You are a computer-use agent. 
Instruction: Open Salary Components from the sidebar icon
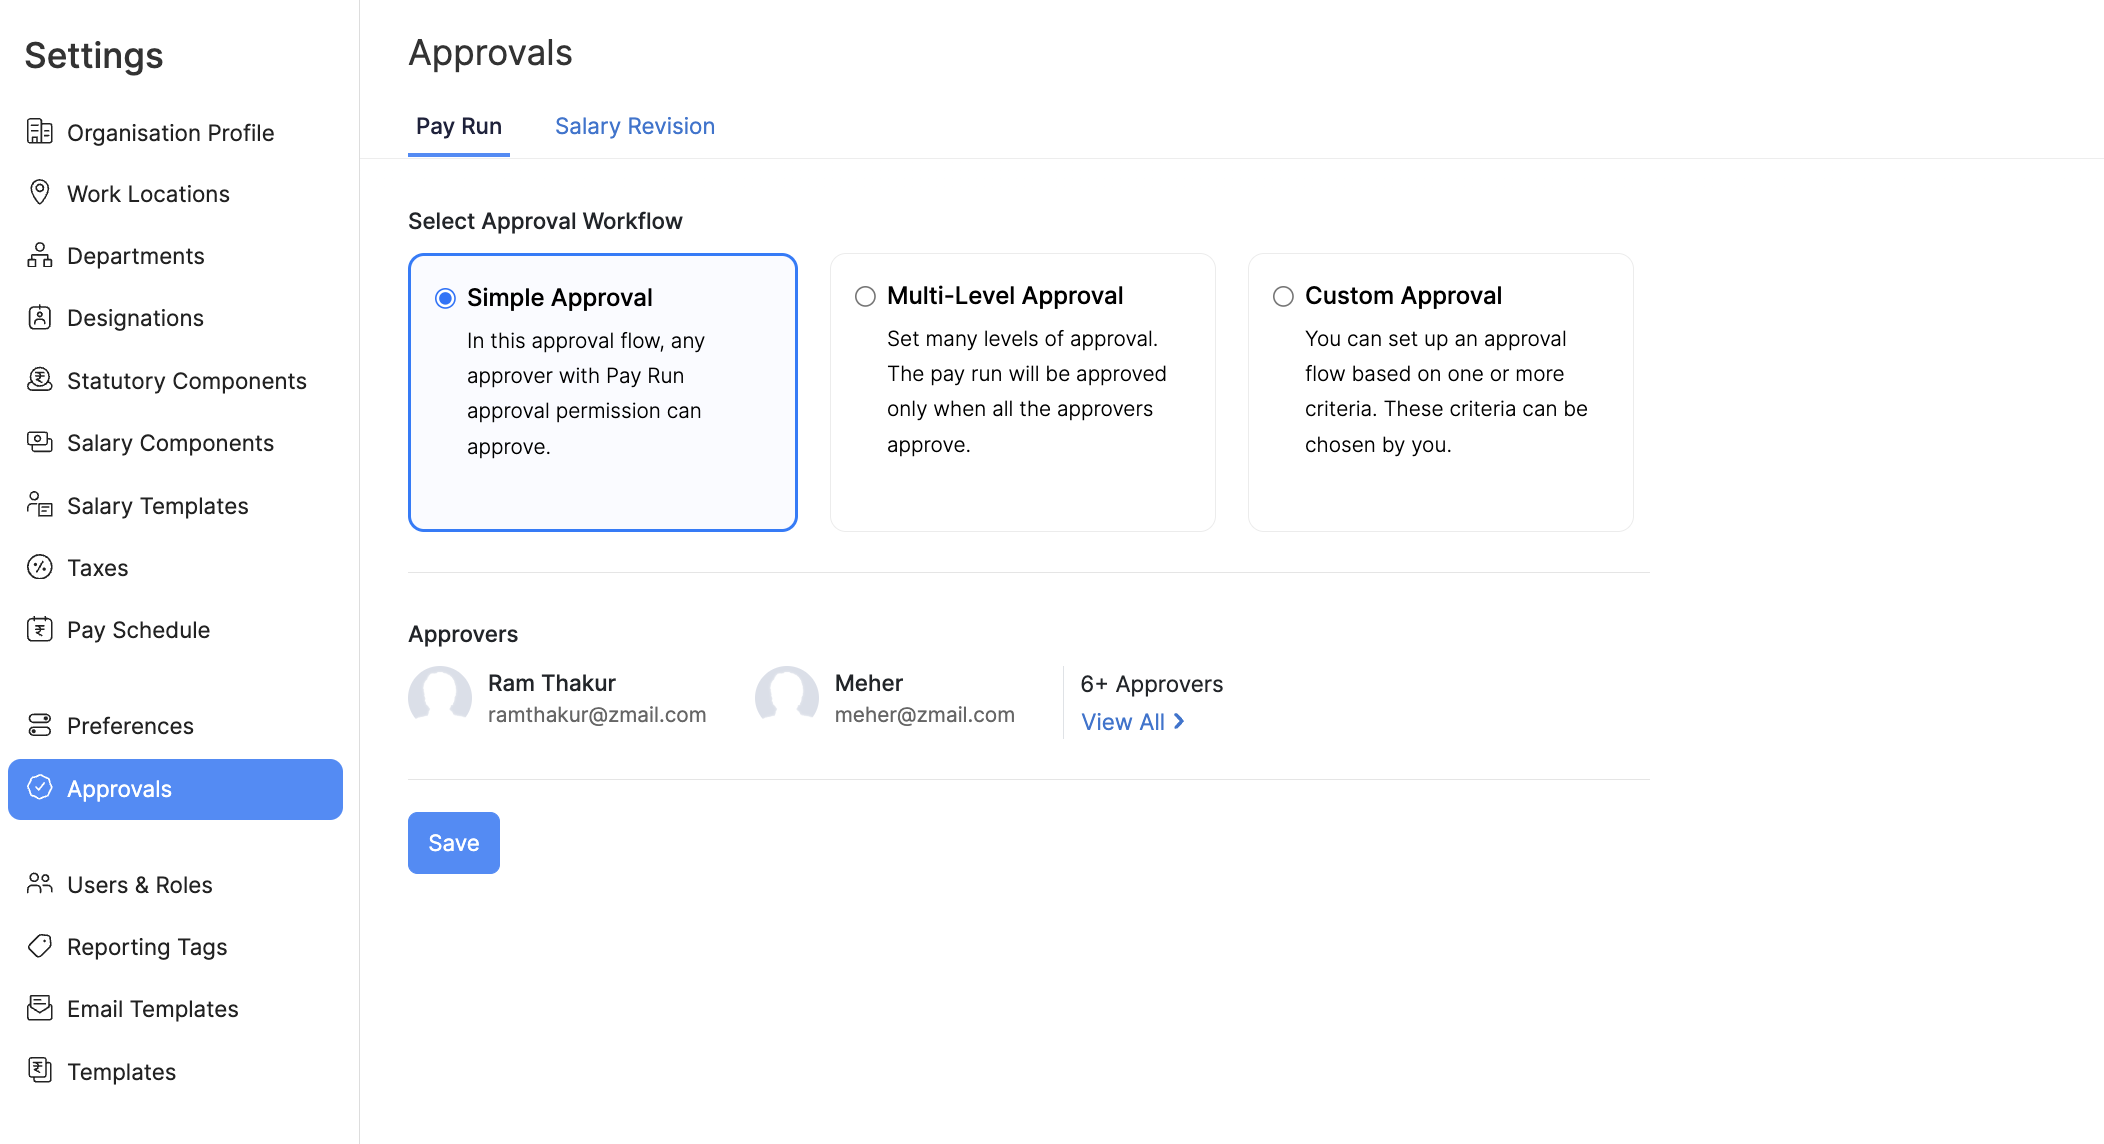40,442
